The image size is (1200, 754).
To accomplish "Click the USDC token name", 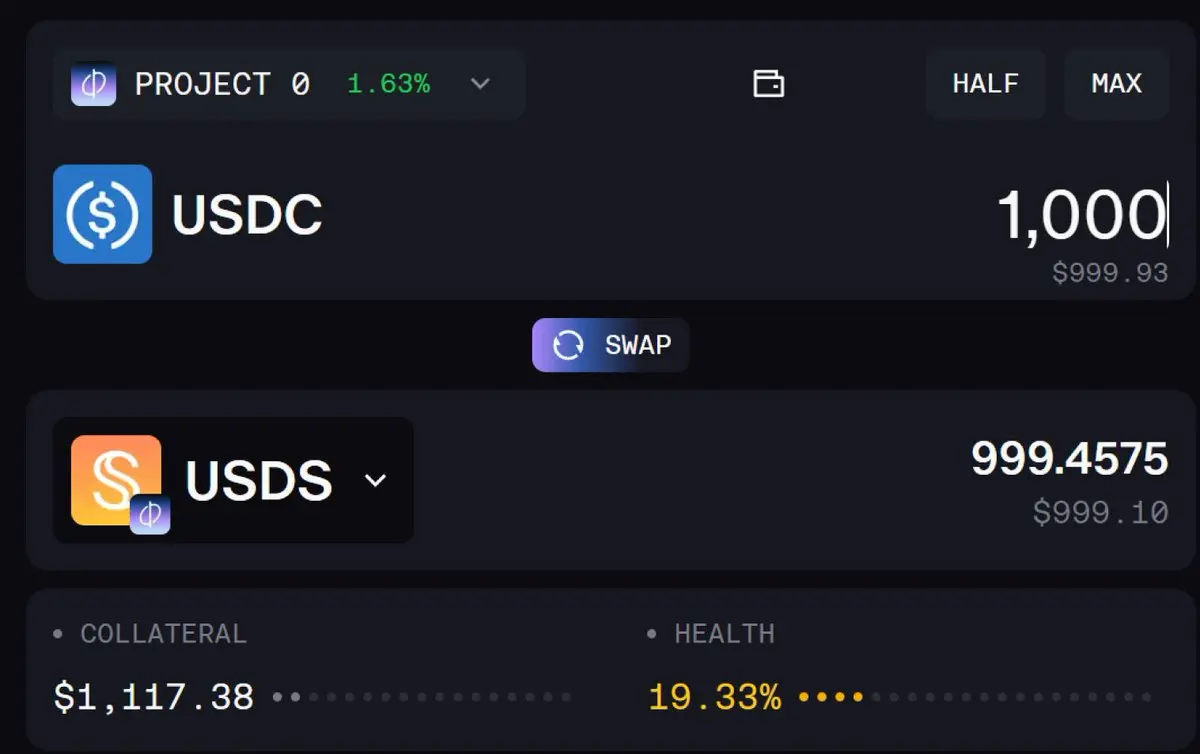I will coord(247,214).
